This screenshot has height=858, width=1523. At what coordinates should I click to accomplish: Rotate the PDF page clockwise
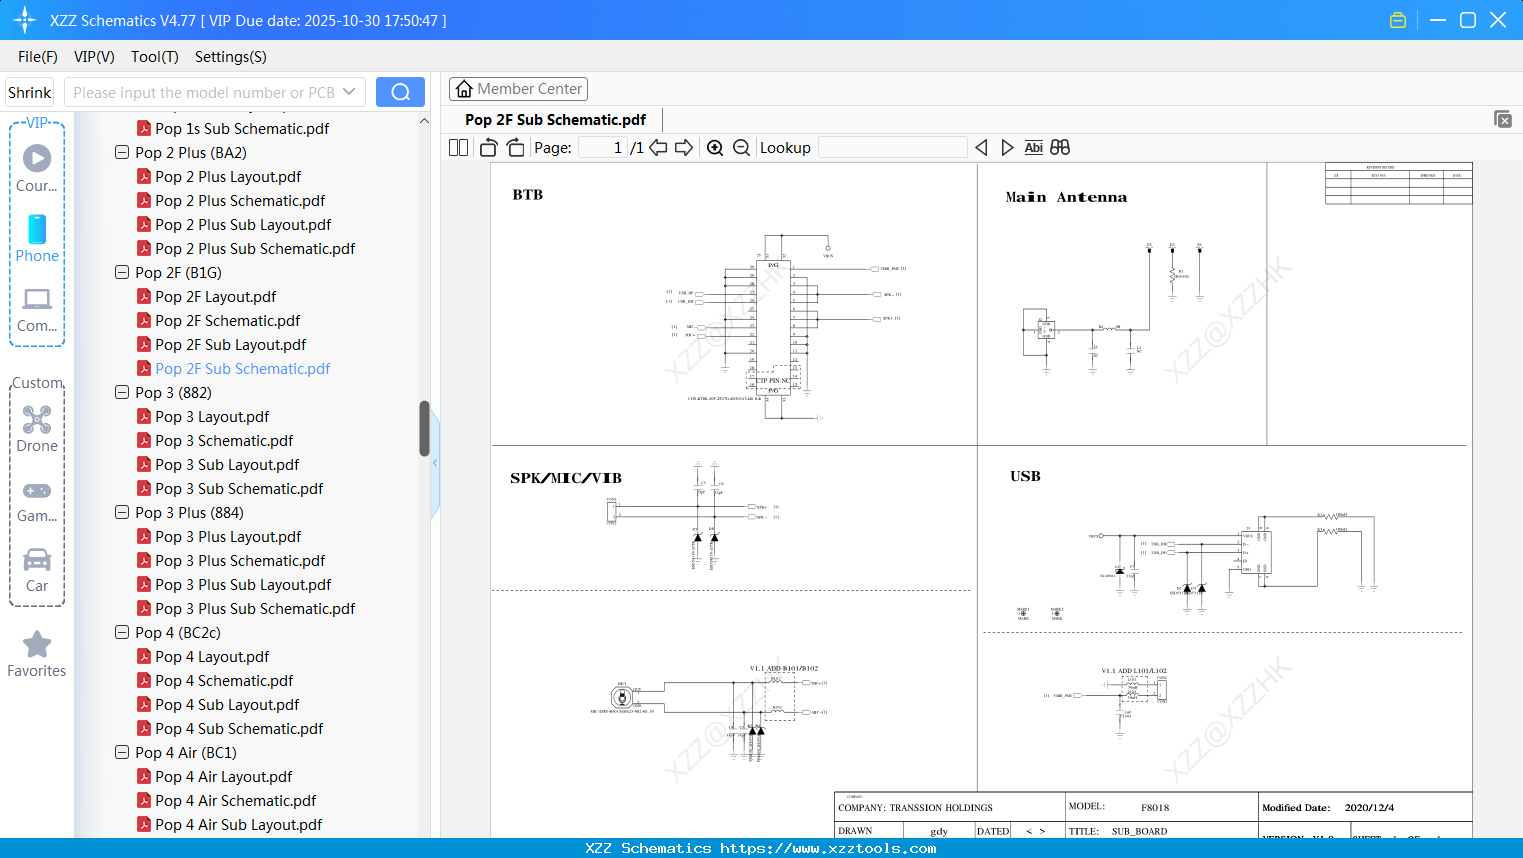(514, 147)
